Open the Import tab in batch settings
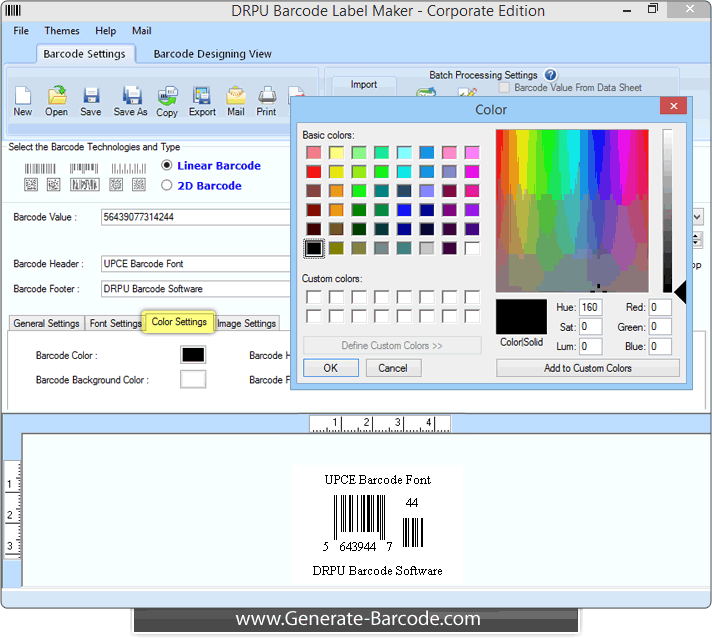The image size is (712, 638). (x=364, y=84)
